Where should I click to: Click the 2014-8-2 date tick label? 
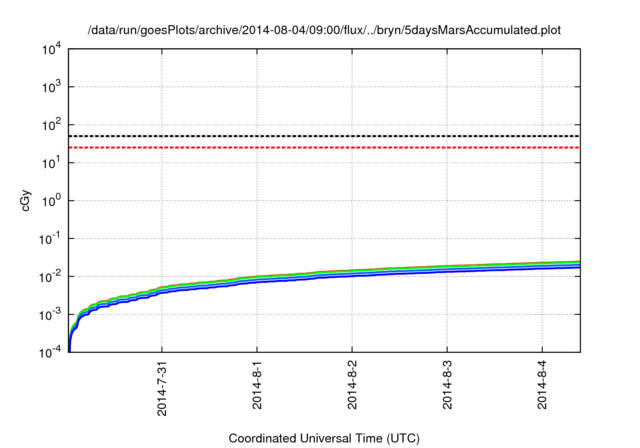[352, 384]
